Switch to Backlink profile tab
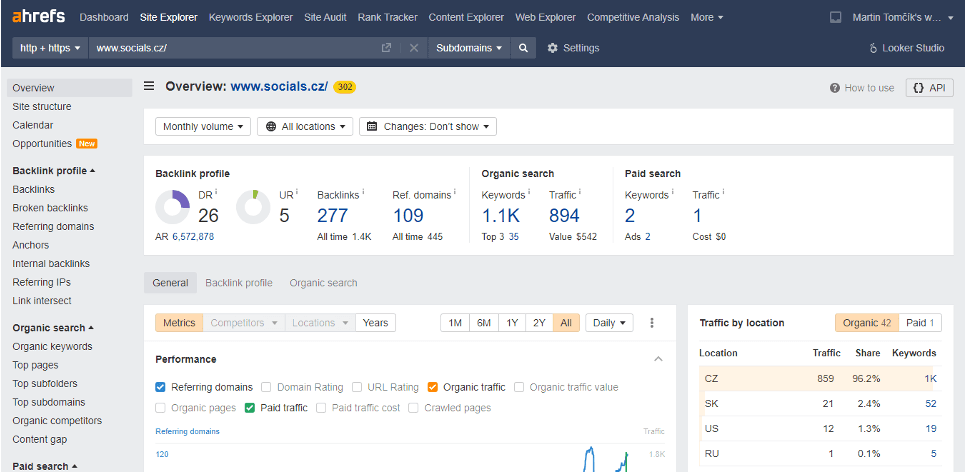The height and width of the screenshot is (472, 966). [238, 283]
